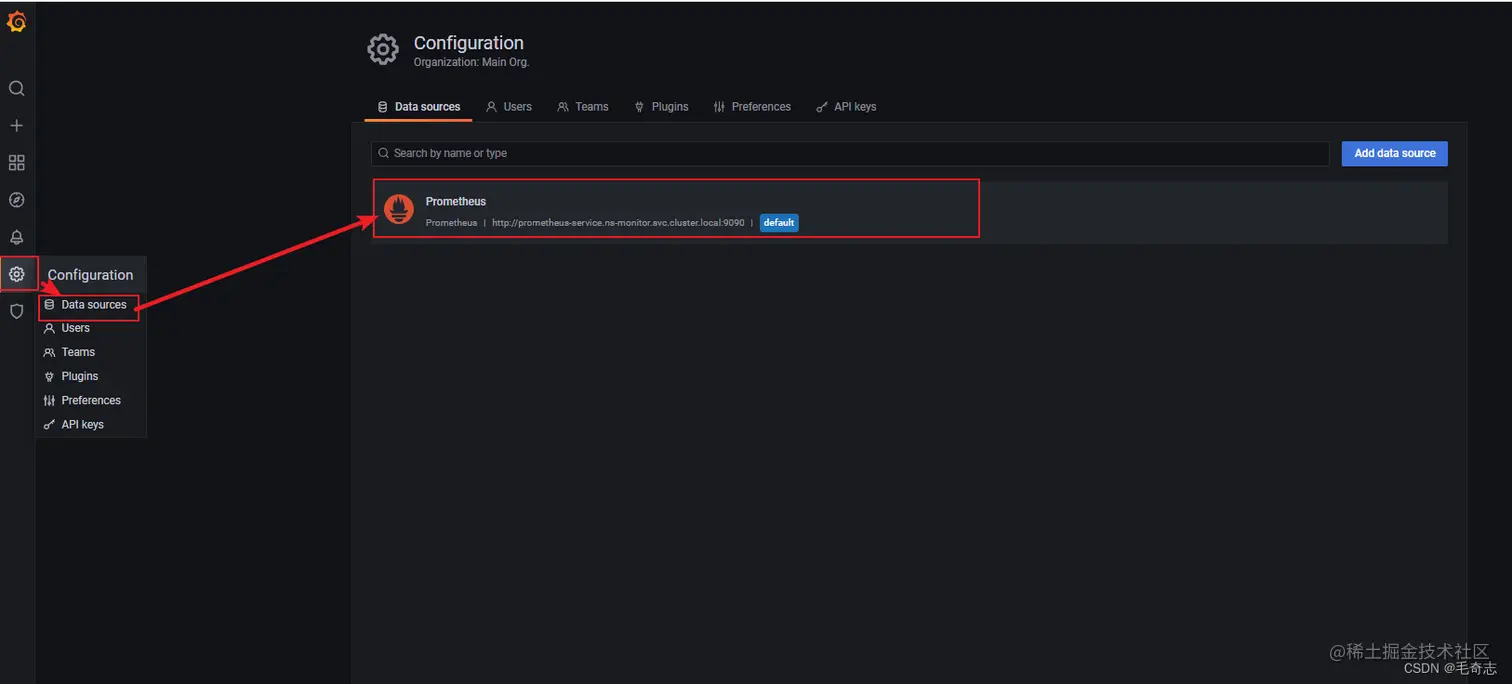Viewport: 1512px width, 684px height.
Task: Open the Server Admin shield icon
Action: pos(17,311)
